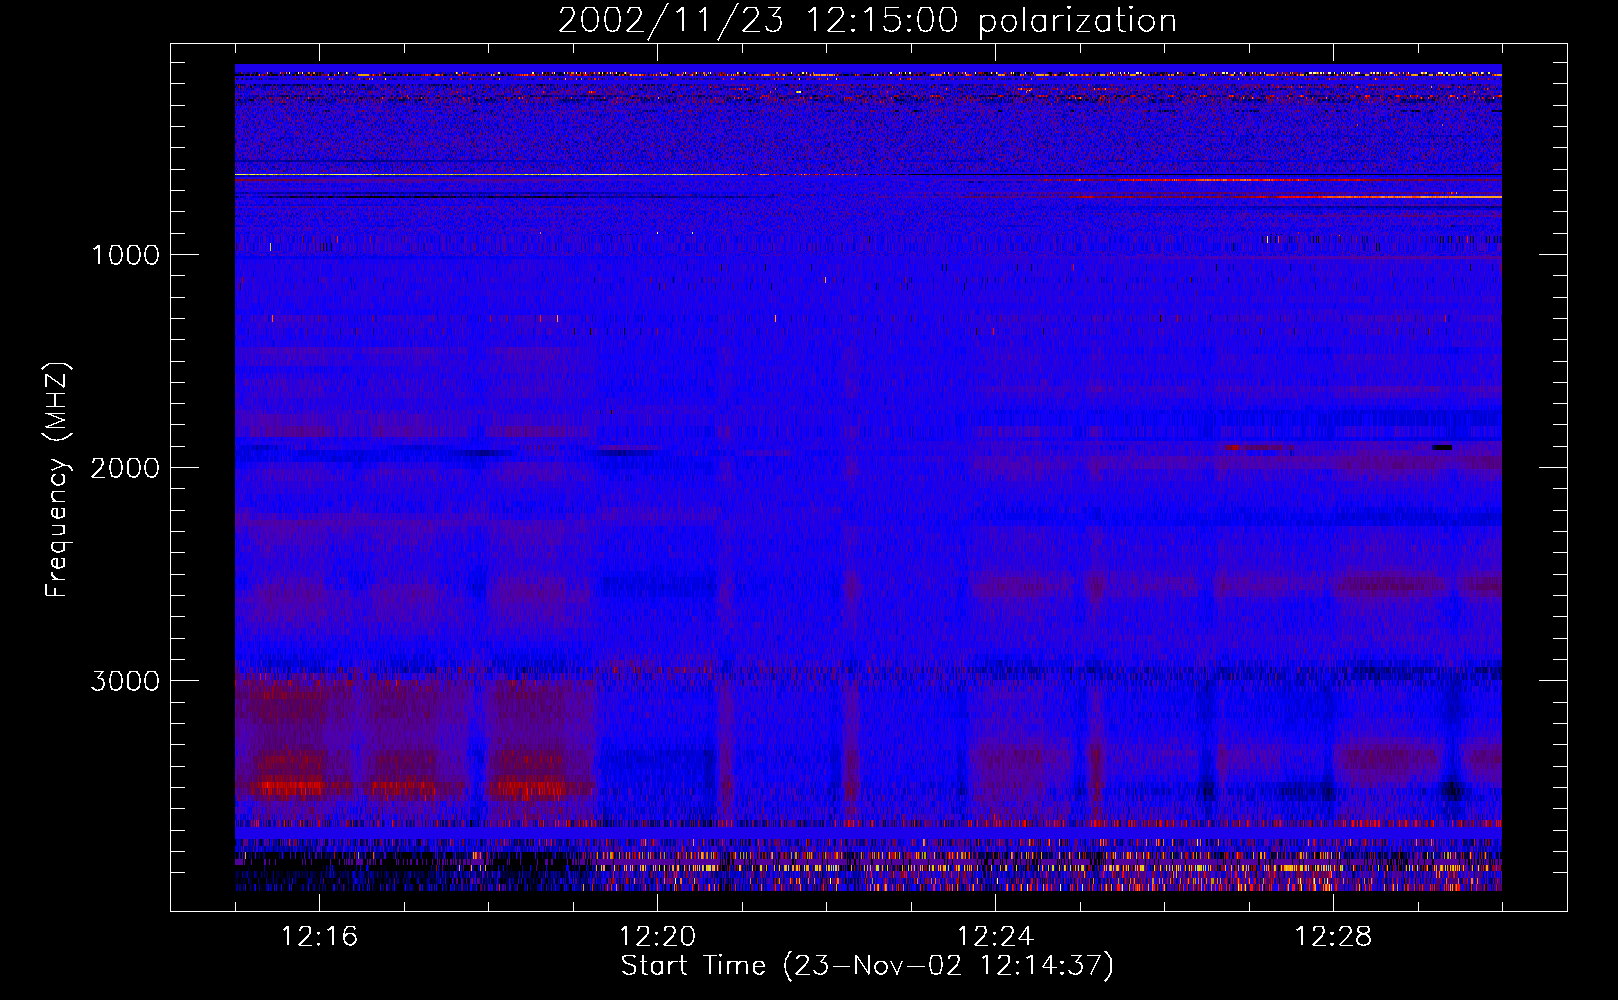Click the plot title '2002/11/23 12:15:00 polarization'
The width and height of the screenshot is (1618, 1000).
[x=867, y=21]
